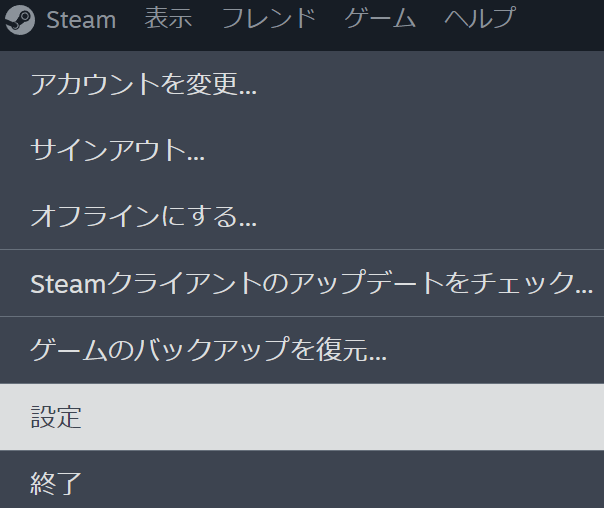Select アカウントを変更... from the menu
604x508 pixels.
point(144,85)
